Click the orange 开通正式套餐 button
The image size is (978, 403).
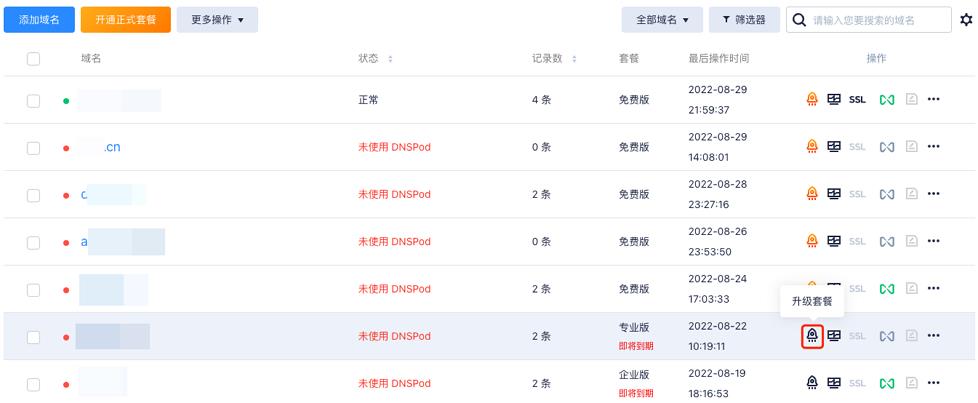125,20
